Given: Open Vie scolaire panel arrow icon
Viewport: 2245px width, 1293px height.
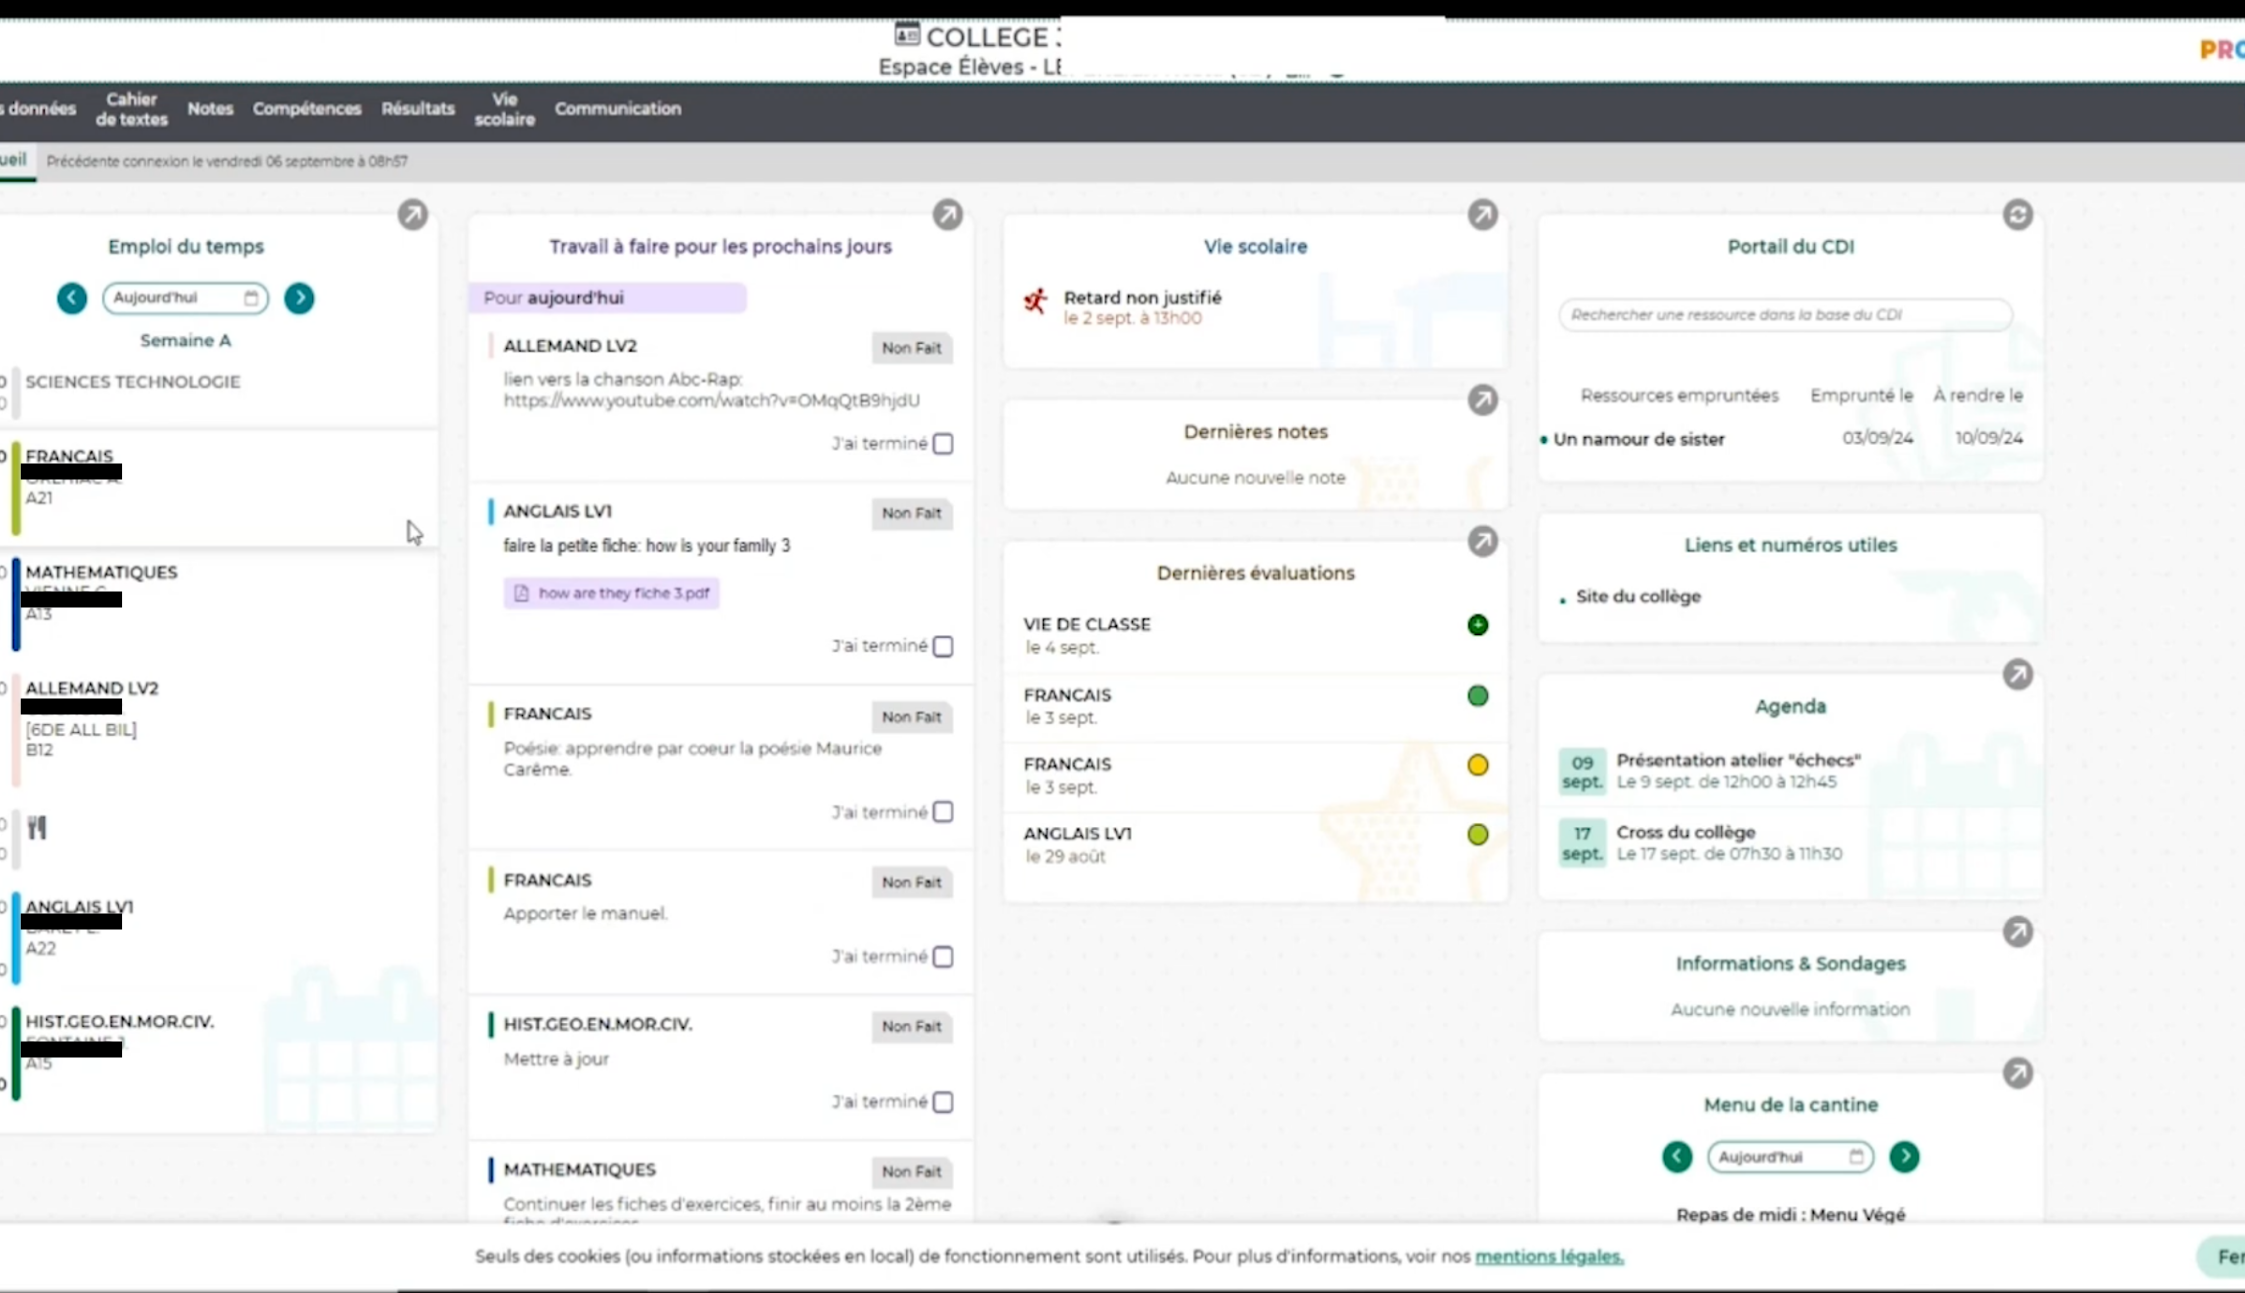Looking at the screenshot, I should click(x=1482, y=215).
